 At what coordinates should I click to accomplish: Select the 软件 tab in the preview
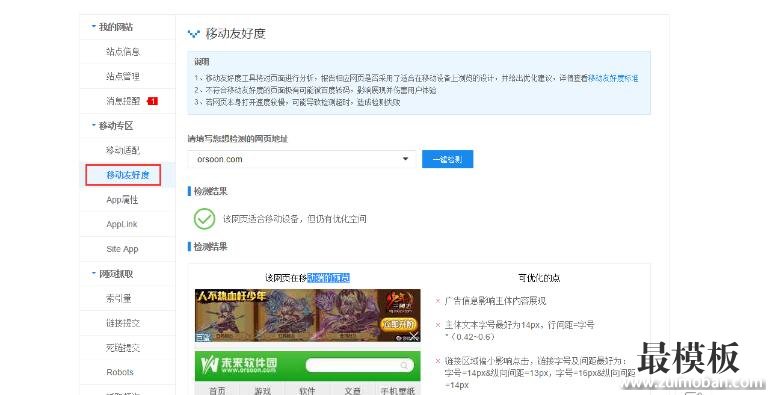[307, 391]
